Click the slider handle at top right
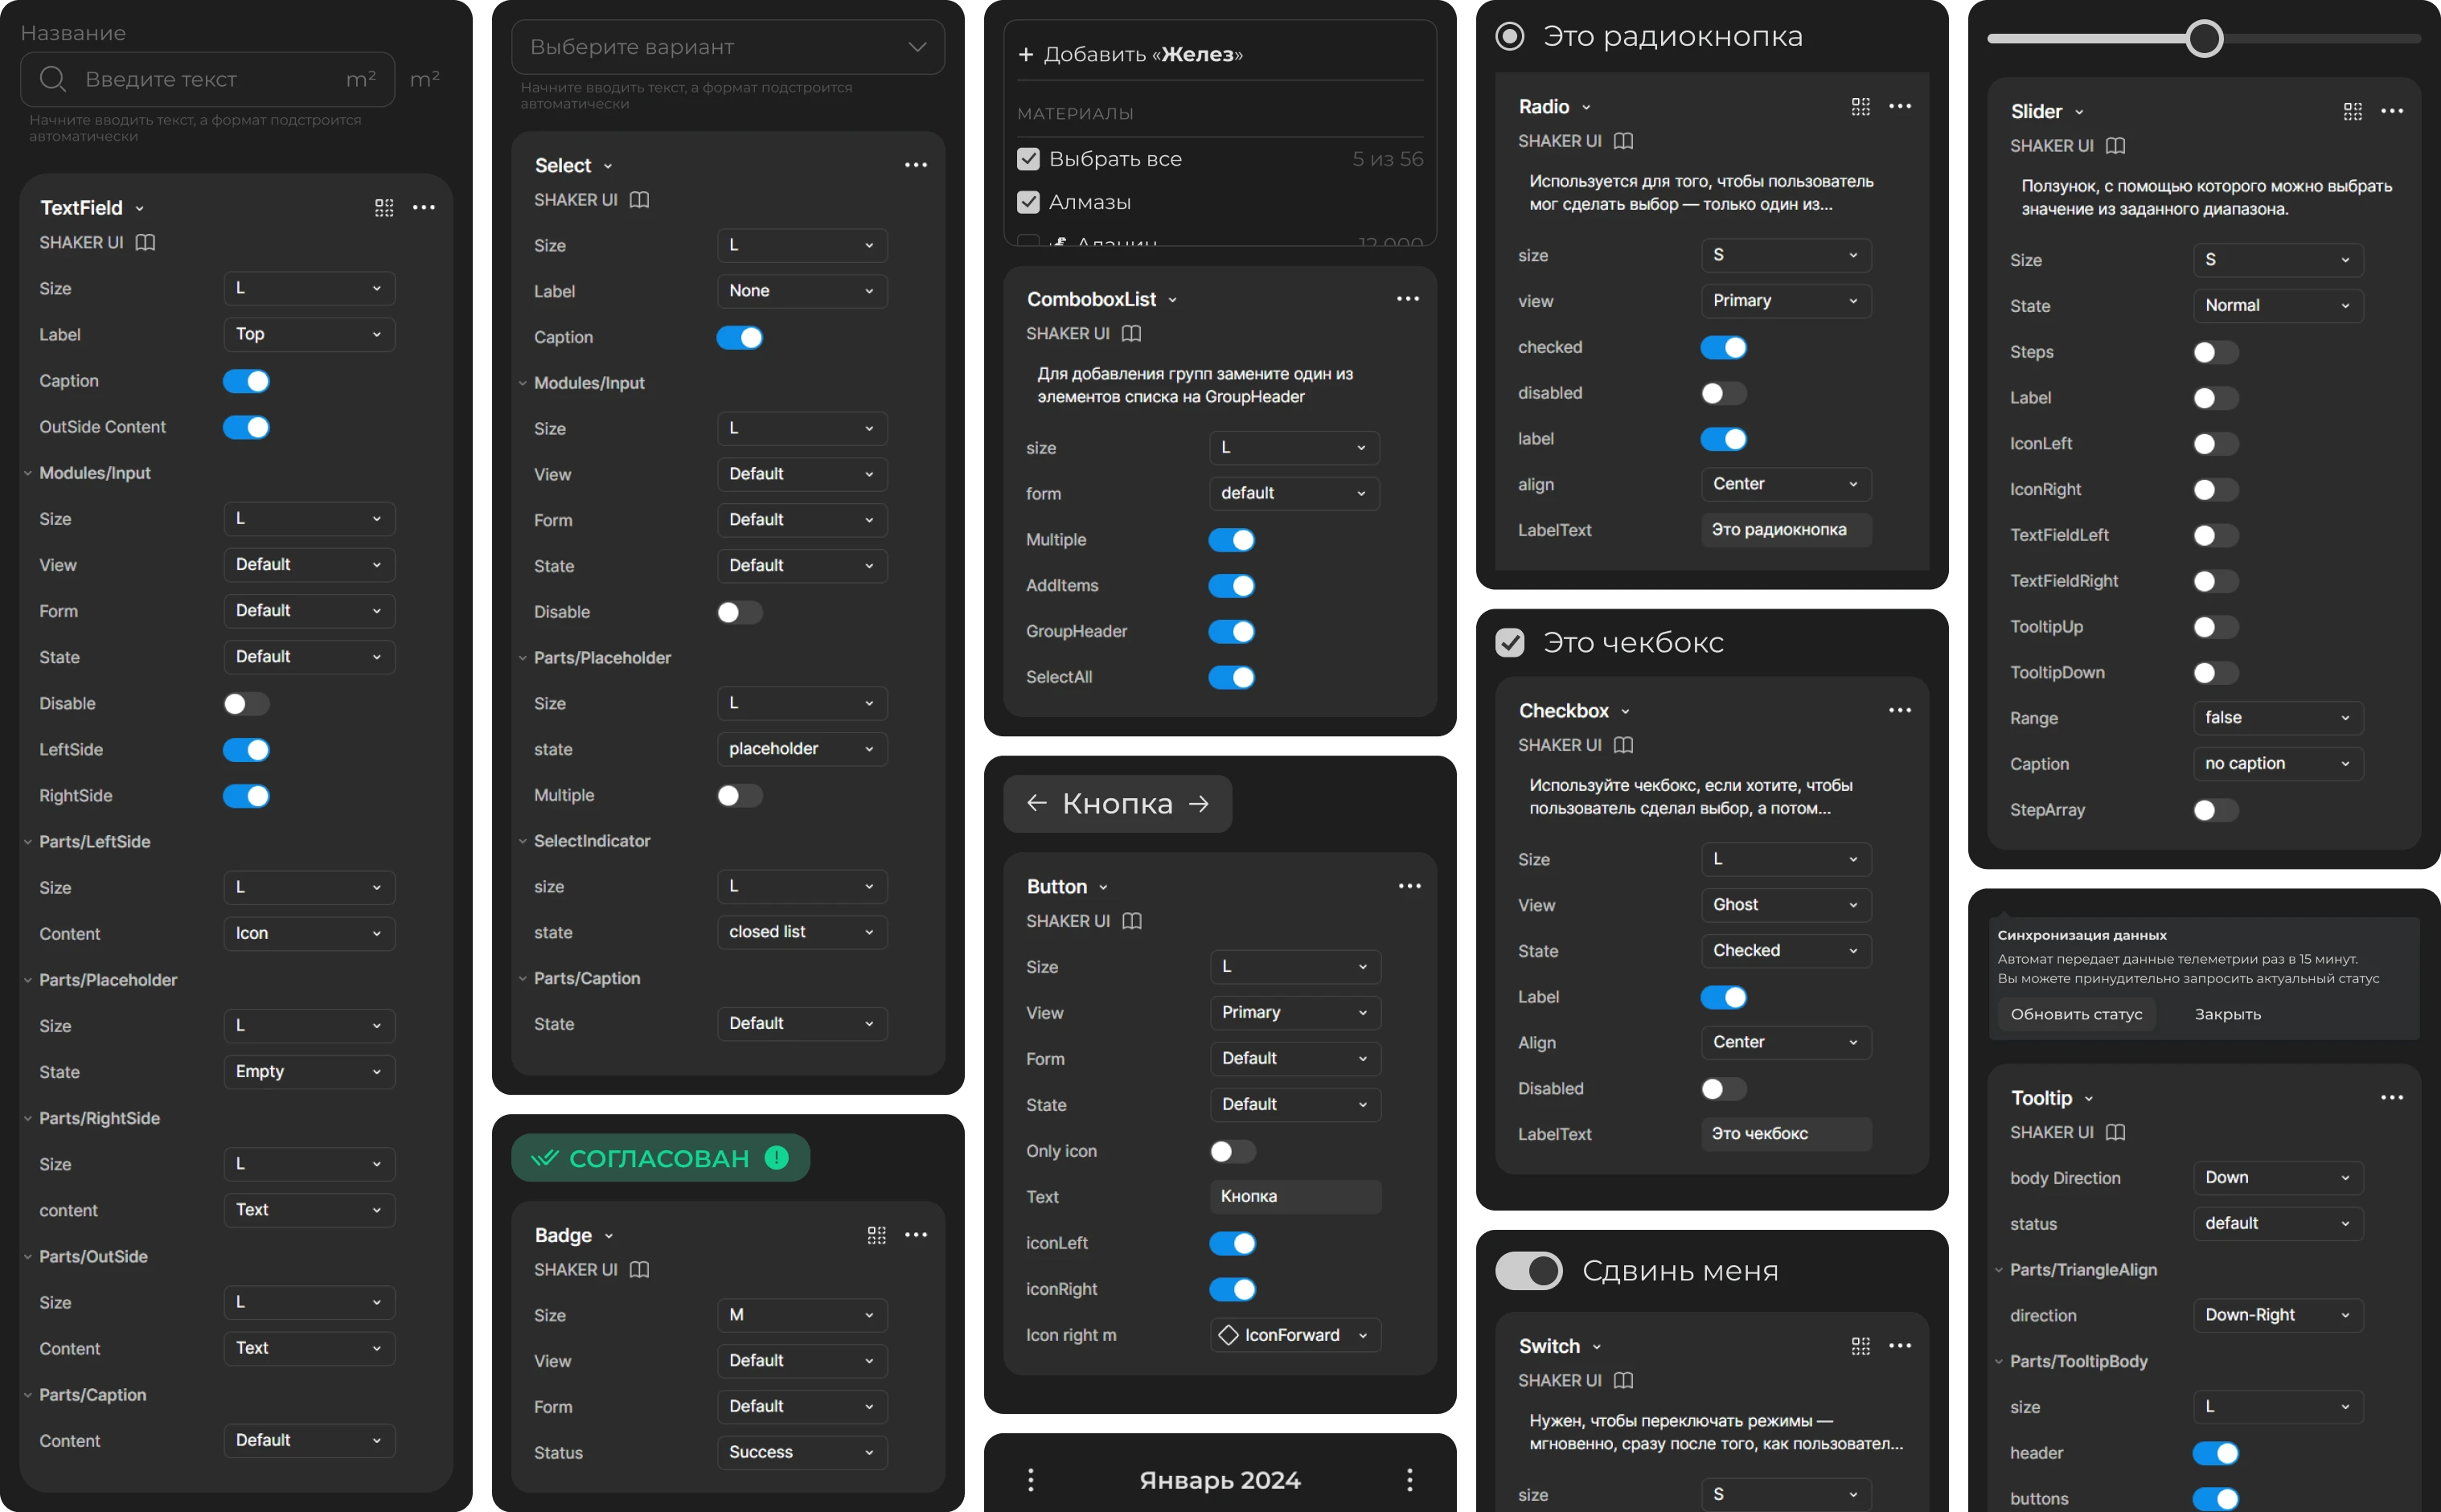Viewport: 2441px width, 1512px height. 2203,39
